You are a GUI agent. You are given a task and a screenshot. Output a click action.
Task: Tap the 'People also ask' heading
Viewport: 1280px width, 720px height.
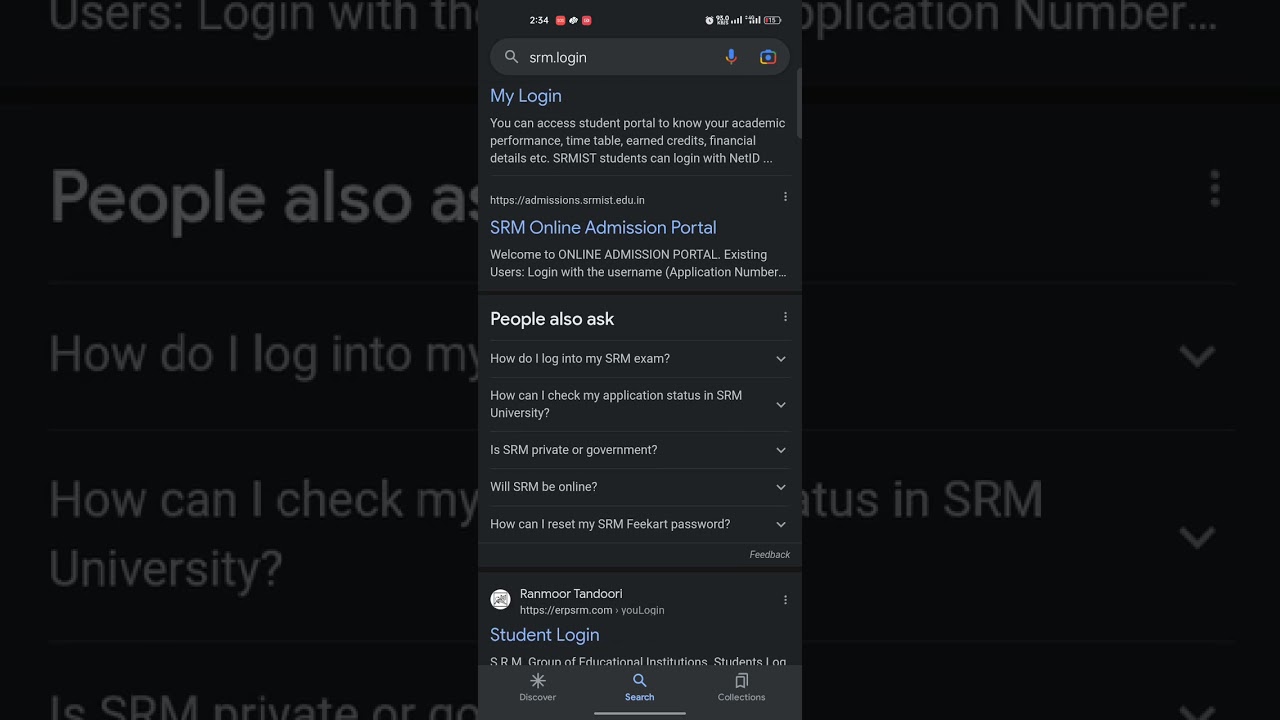tap(552, 319)
